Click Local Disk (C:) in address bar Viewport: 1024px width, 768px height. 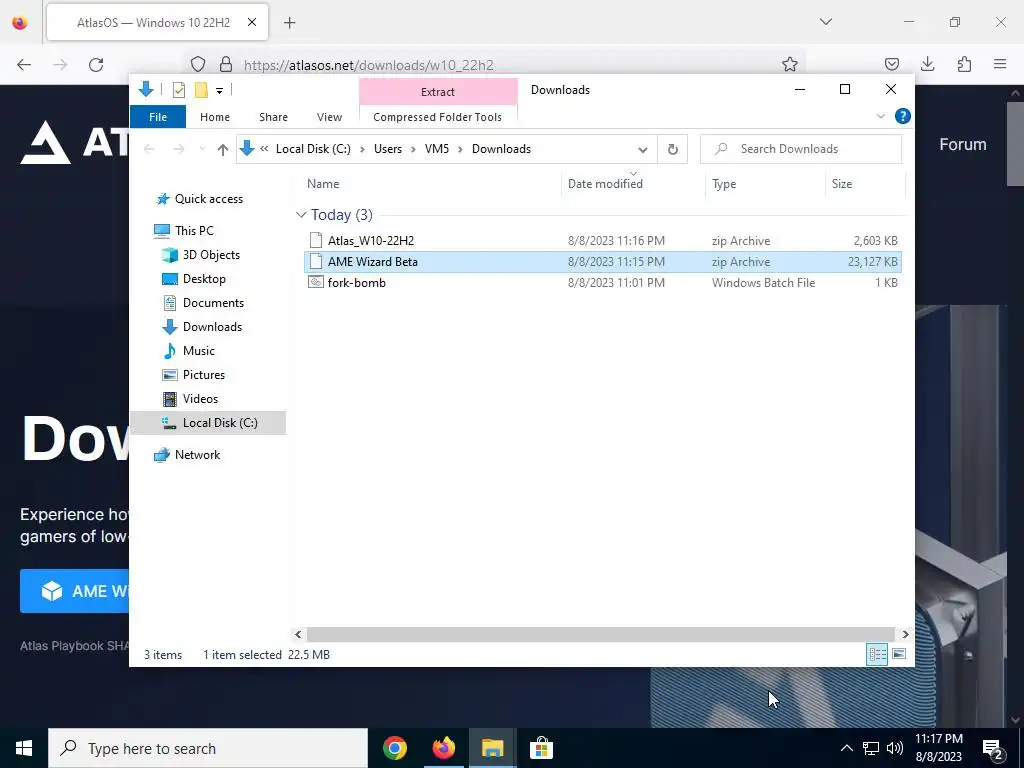[313, 149]
